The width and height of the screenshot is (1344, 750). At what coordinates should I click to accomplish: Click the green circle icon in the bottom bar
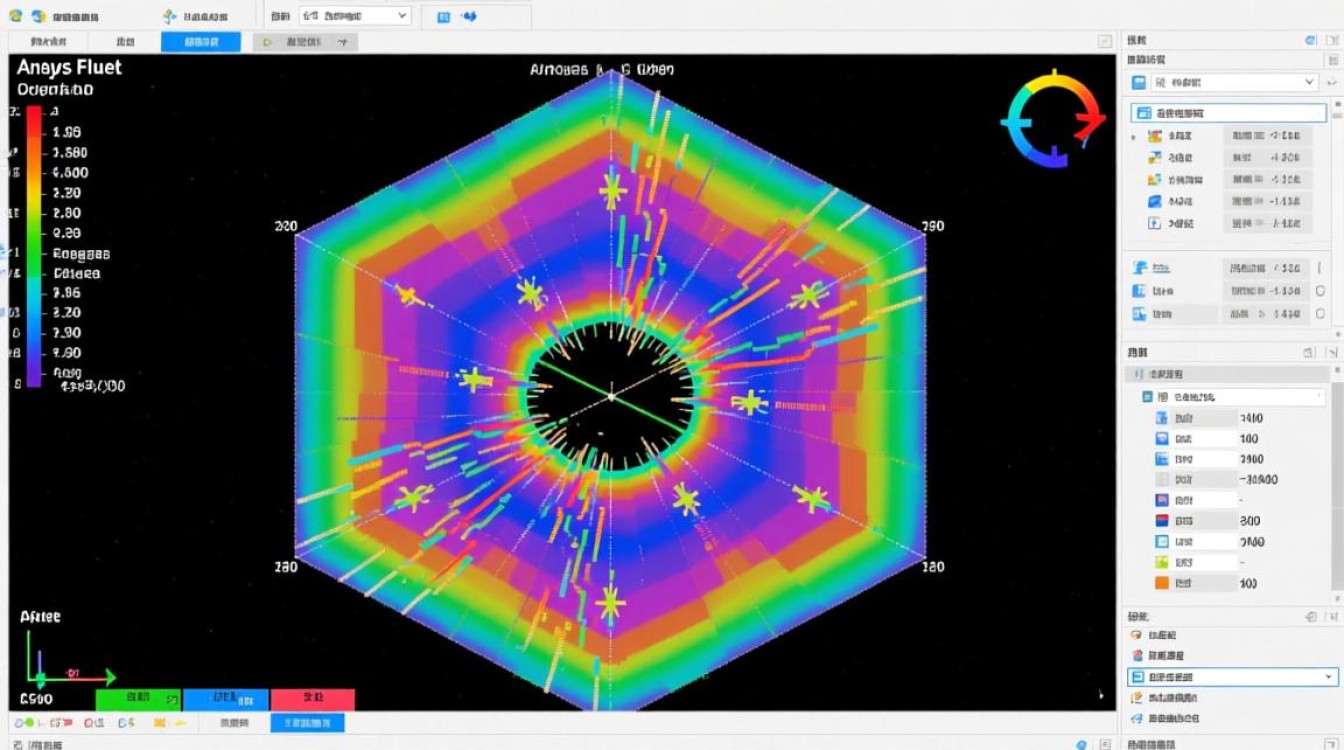click(28, 722)
